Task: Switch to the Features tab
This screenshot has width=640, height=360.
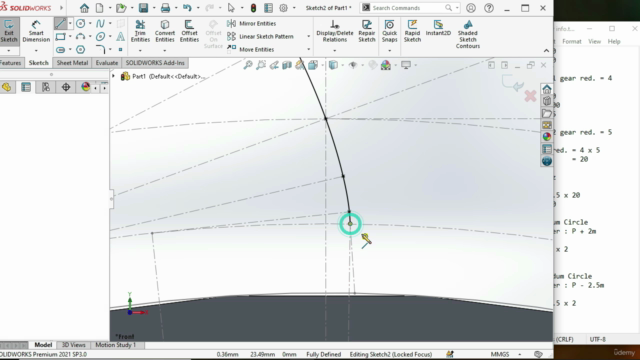Action: click(x=11, y=63)
